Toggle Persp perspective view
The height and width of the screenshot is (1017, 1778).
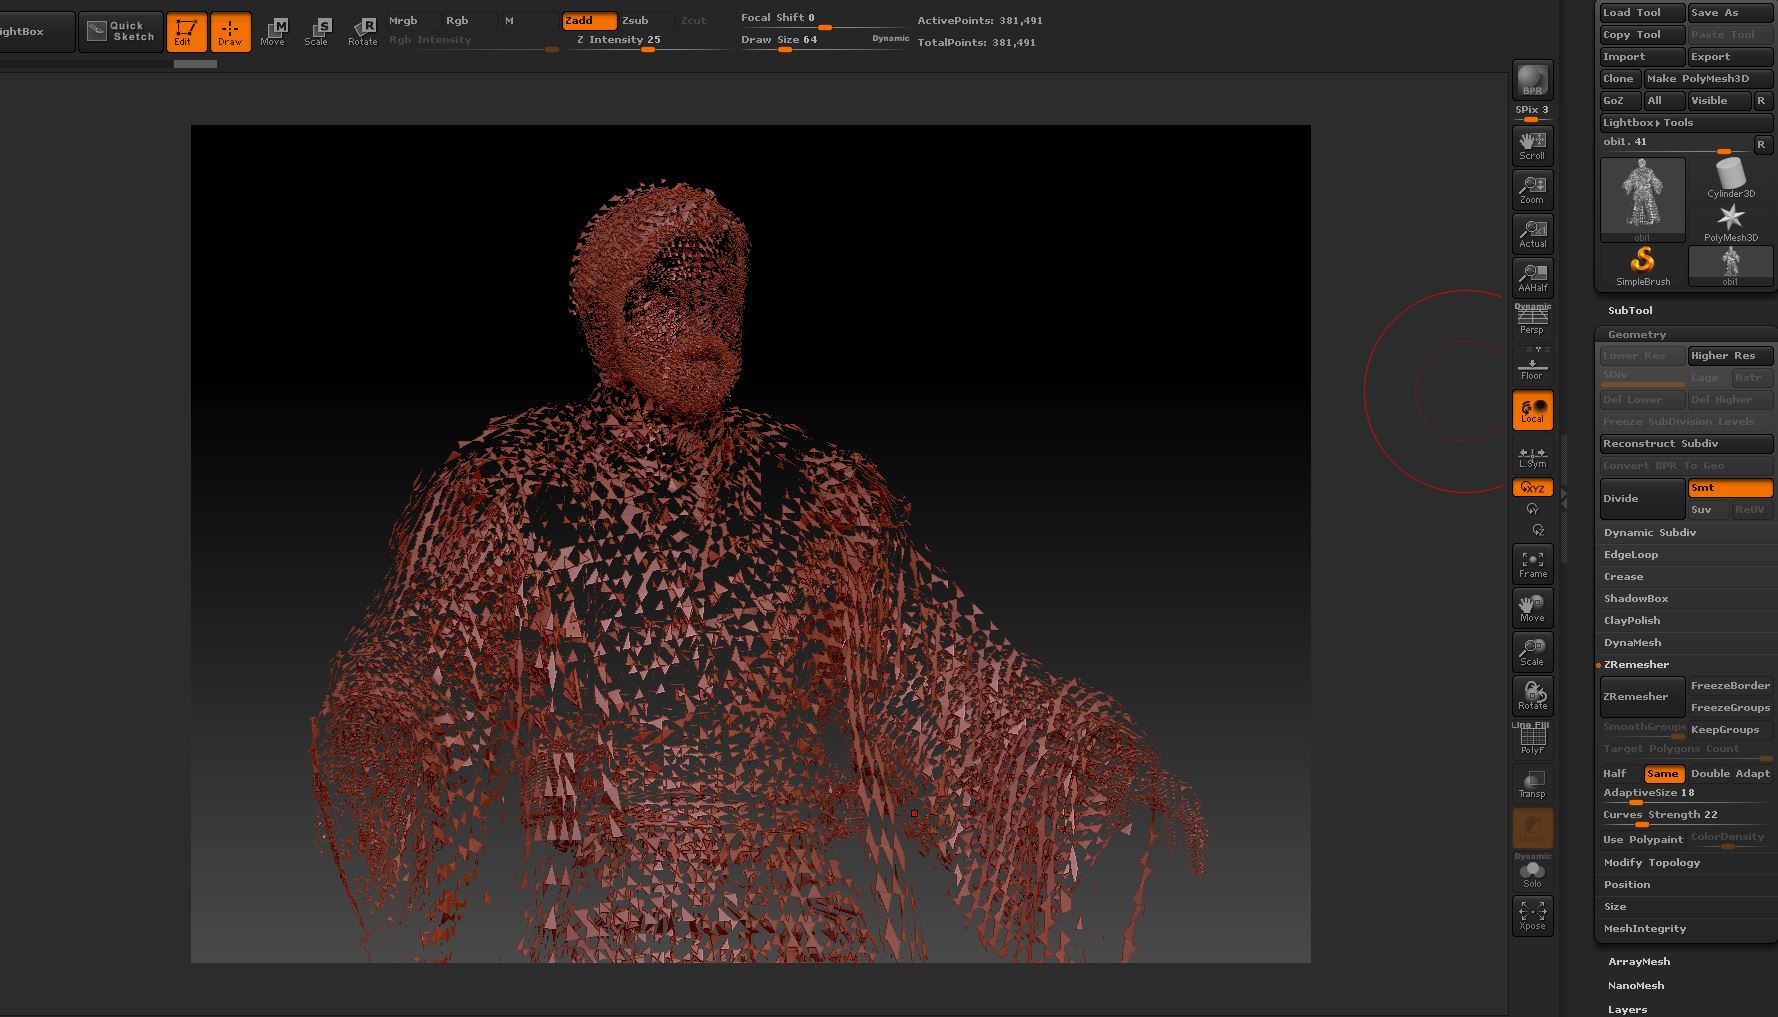click(1532, 320)
